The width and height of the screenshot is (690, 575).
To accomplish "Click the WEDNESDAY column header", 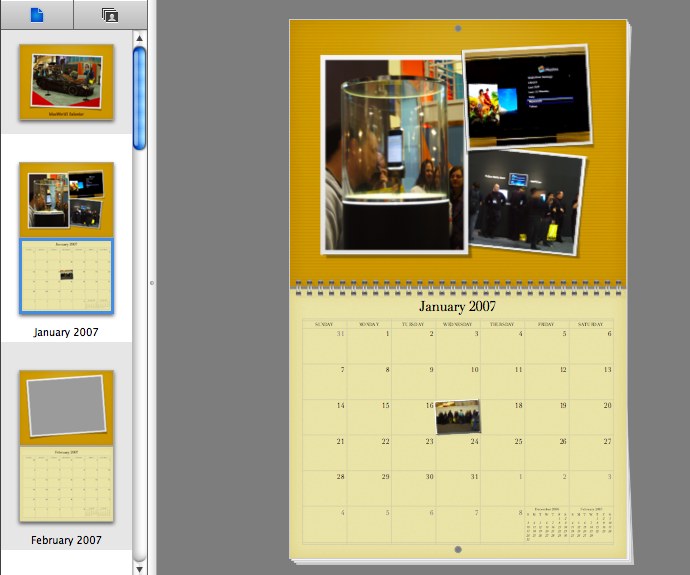I will point(458,324).
